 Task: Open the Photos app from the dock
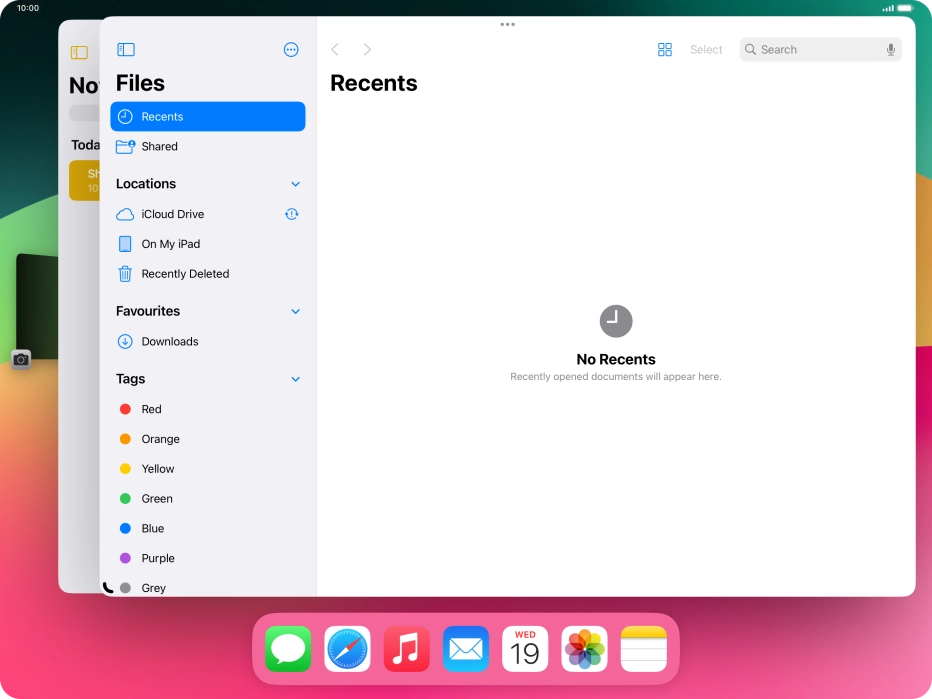click(583, 648)
